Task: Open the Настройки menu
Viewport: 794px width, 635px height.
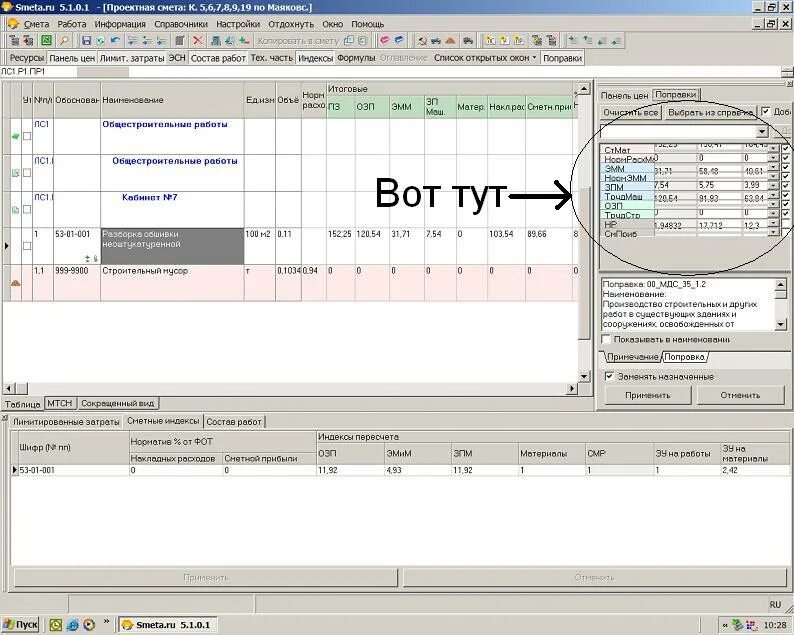Action: [x=238, y=24]
